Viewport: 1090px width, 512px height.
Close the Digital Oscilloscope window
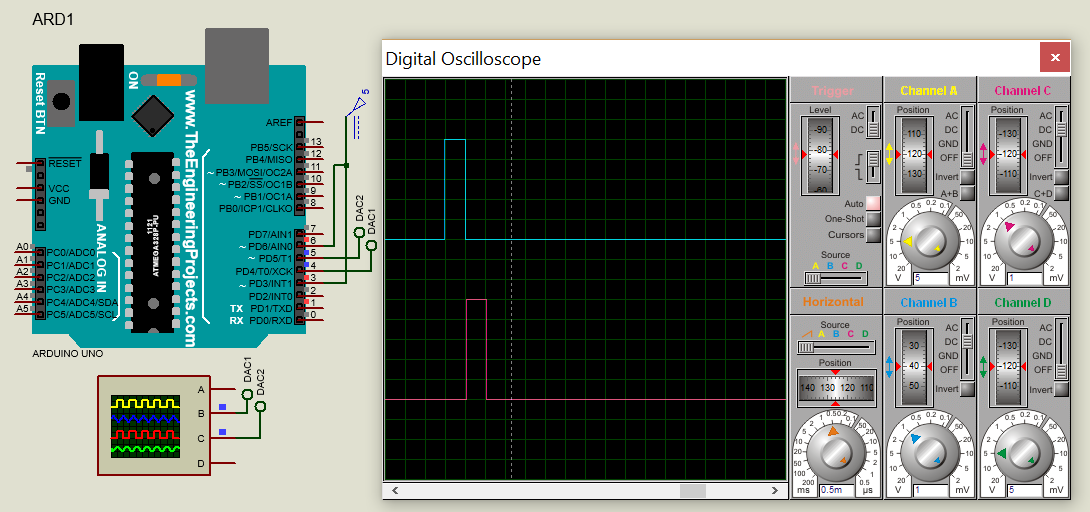pyautogui.click(x=1055, y=59)
